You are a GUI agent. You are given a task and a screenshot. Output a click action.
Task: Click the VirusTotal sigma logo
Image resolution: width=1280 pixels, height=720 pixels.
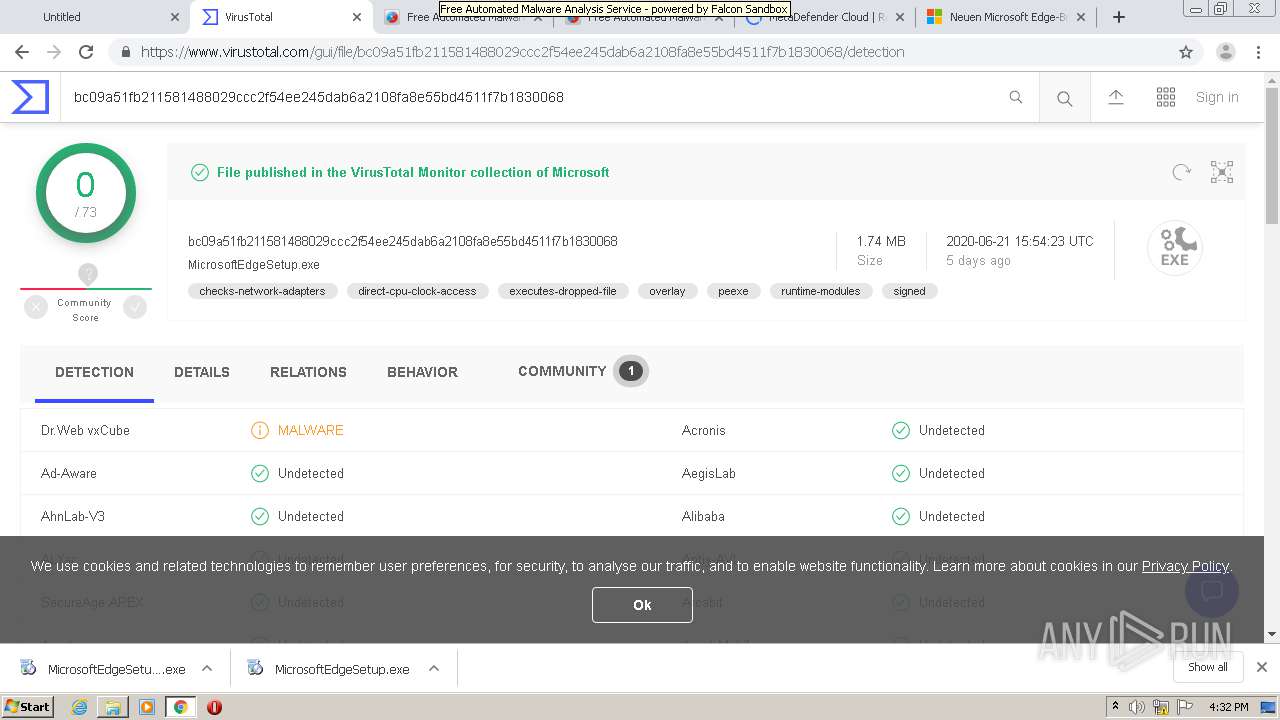[x=30, y=97]
